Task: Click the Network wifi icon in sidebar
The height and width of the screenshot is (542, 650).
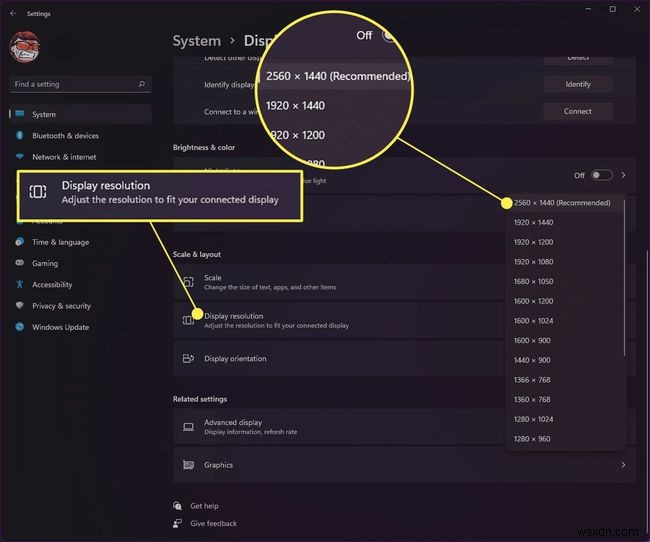Action: (x=19, y=156)
